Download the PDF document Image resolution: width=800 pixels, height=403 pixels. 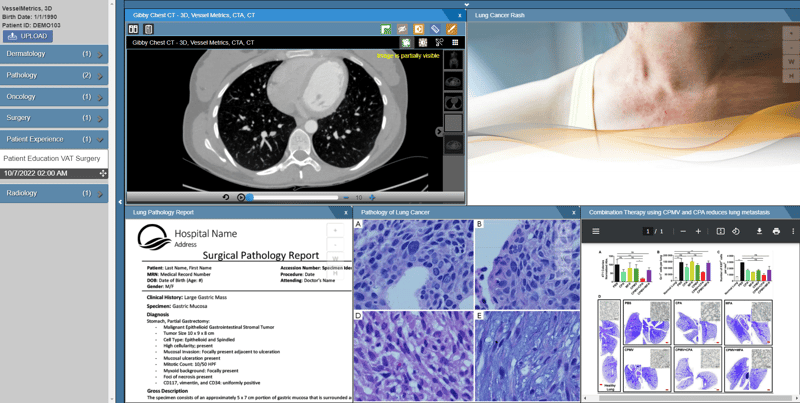point(759,232)
